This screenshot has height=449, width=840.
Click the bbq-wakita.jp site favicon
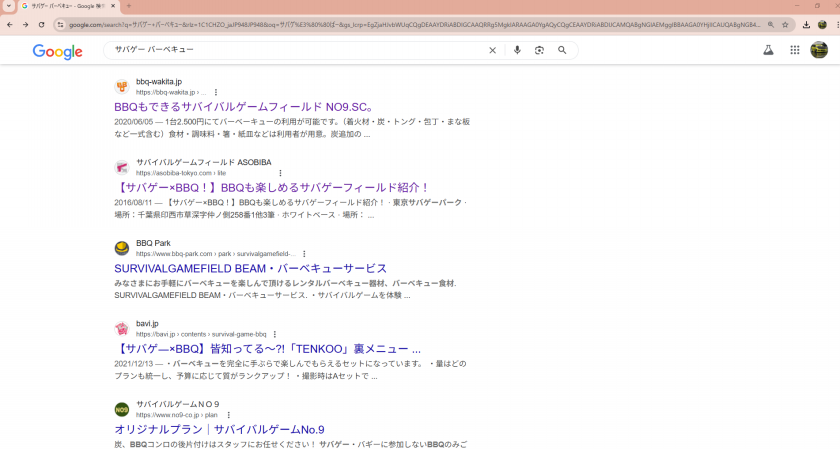coord(122,87)
